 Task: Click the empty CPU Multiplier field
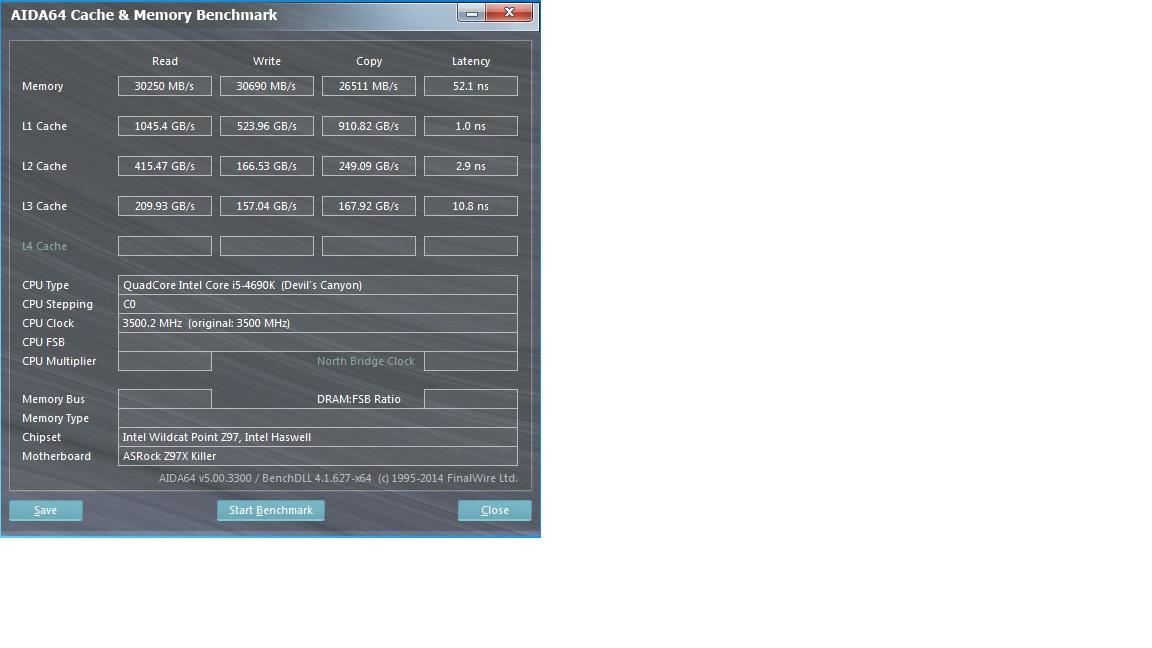click(x=165, y=361)
